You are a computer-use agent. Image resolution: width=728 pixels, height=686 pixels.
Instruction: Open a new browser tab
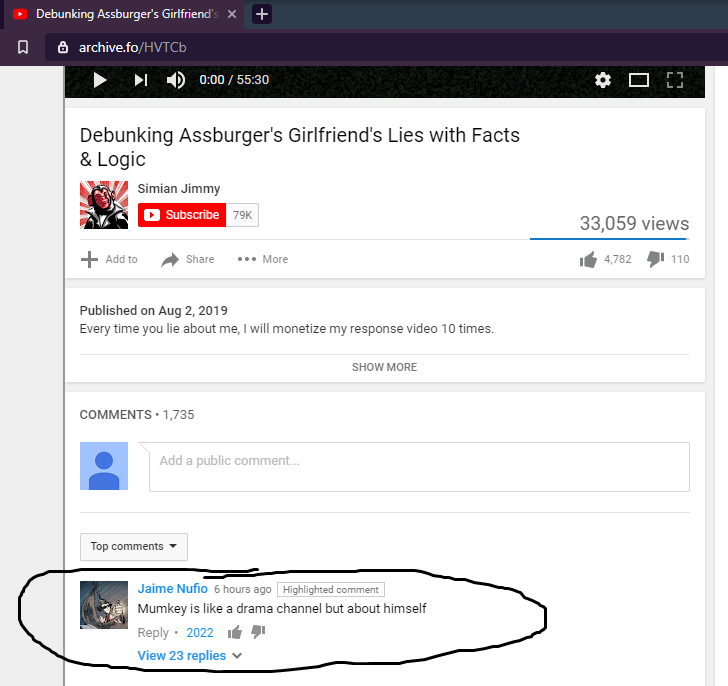[262, 14]
